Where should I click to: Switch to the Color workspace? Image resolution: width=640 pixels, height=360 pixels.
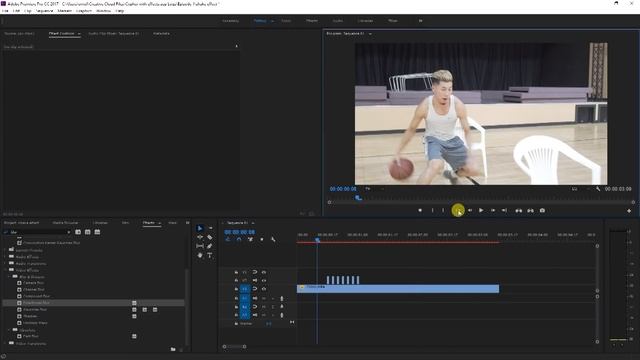(x=286, y=20)
